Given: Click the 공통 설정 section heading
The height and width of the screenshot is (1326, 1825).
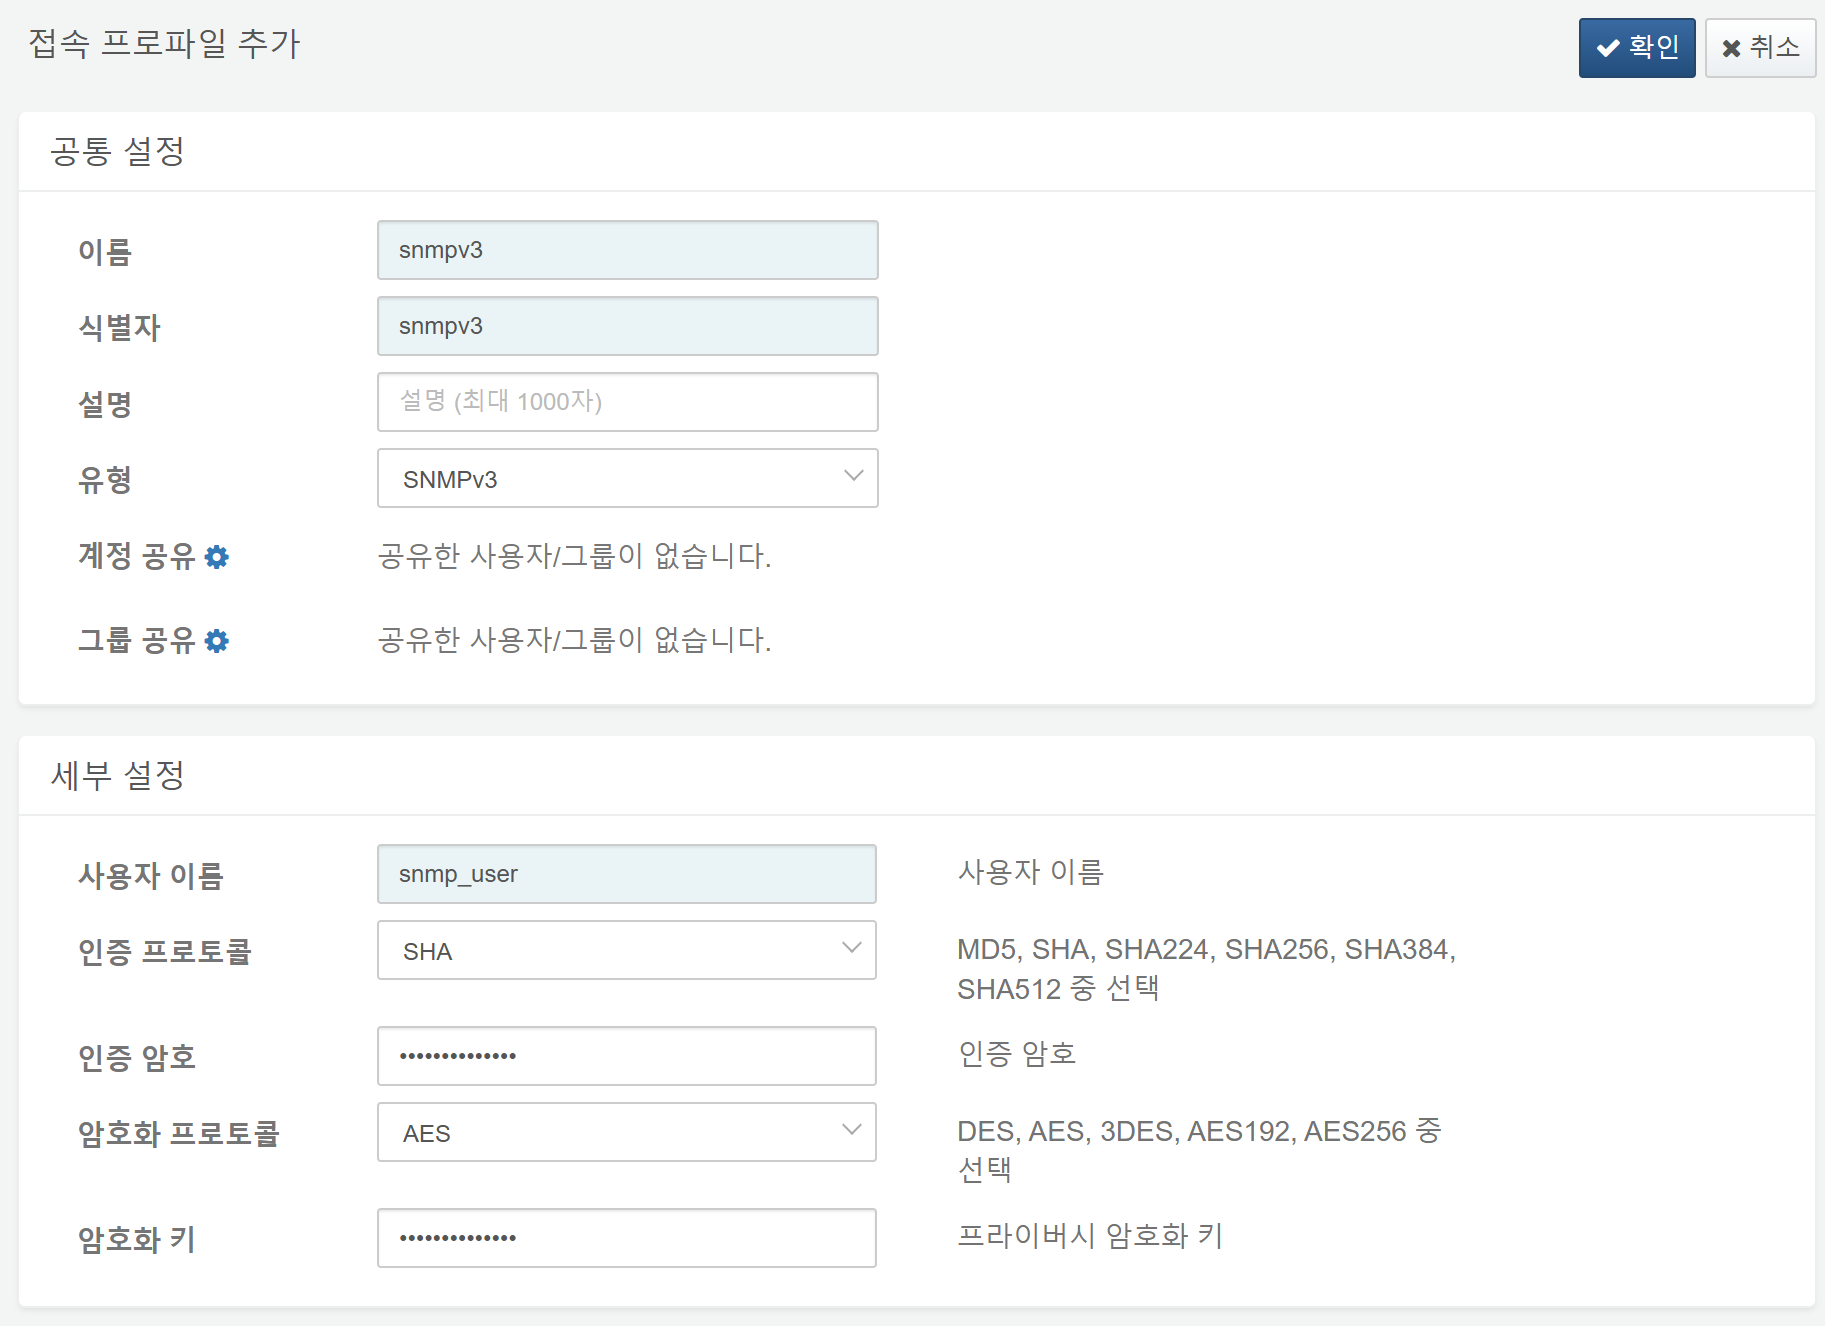Looking at the screenshot, I should [118, 152].
